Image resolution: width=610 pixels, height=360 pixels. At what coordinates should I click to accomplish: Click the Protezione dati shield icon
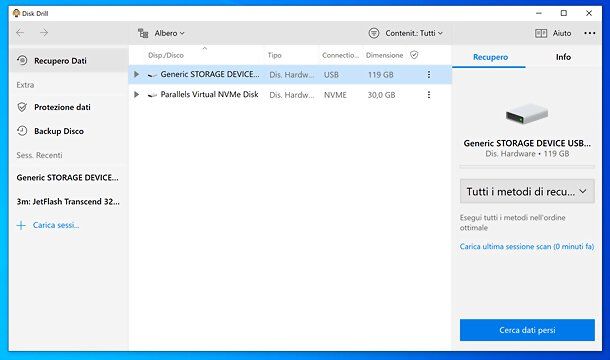click(22, 107)
